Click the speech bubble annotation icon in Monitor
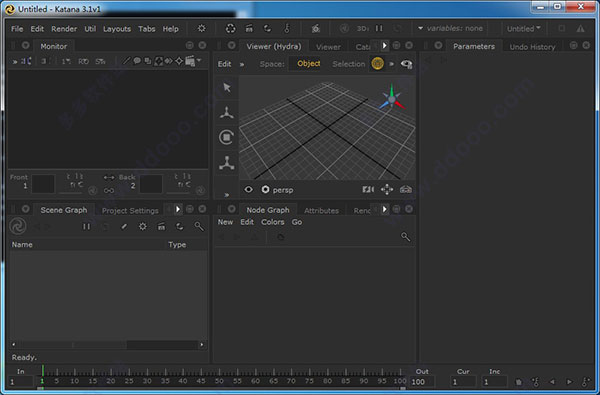Viewport: 600px width, 395px height. (x=137, y=61)
